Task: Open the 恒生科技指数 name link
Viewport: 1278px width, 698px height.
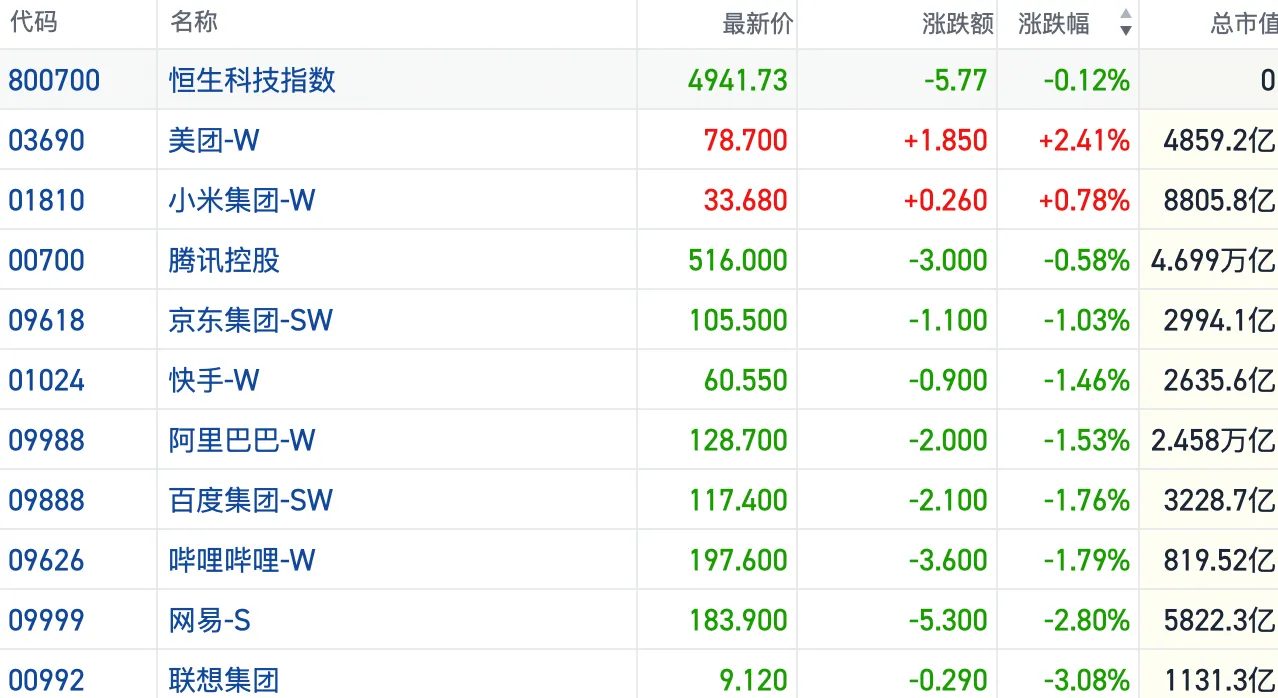Action: click(x=252, y=80)
